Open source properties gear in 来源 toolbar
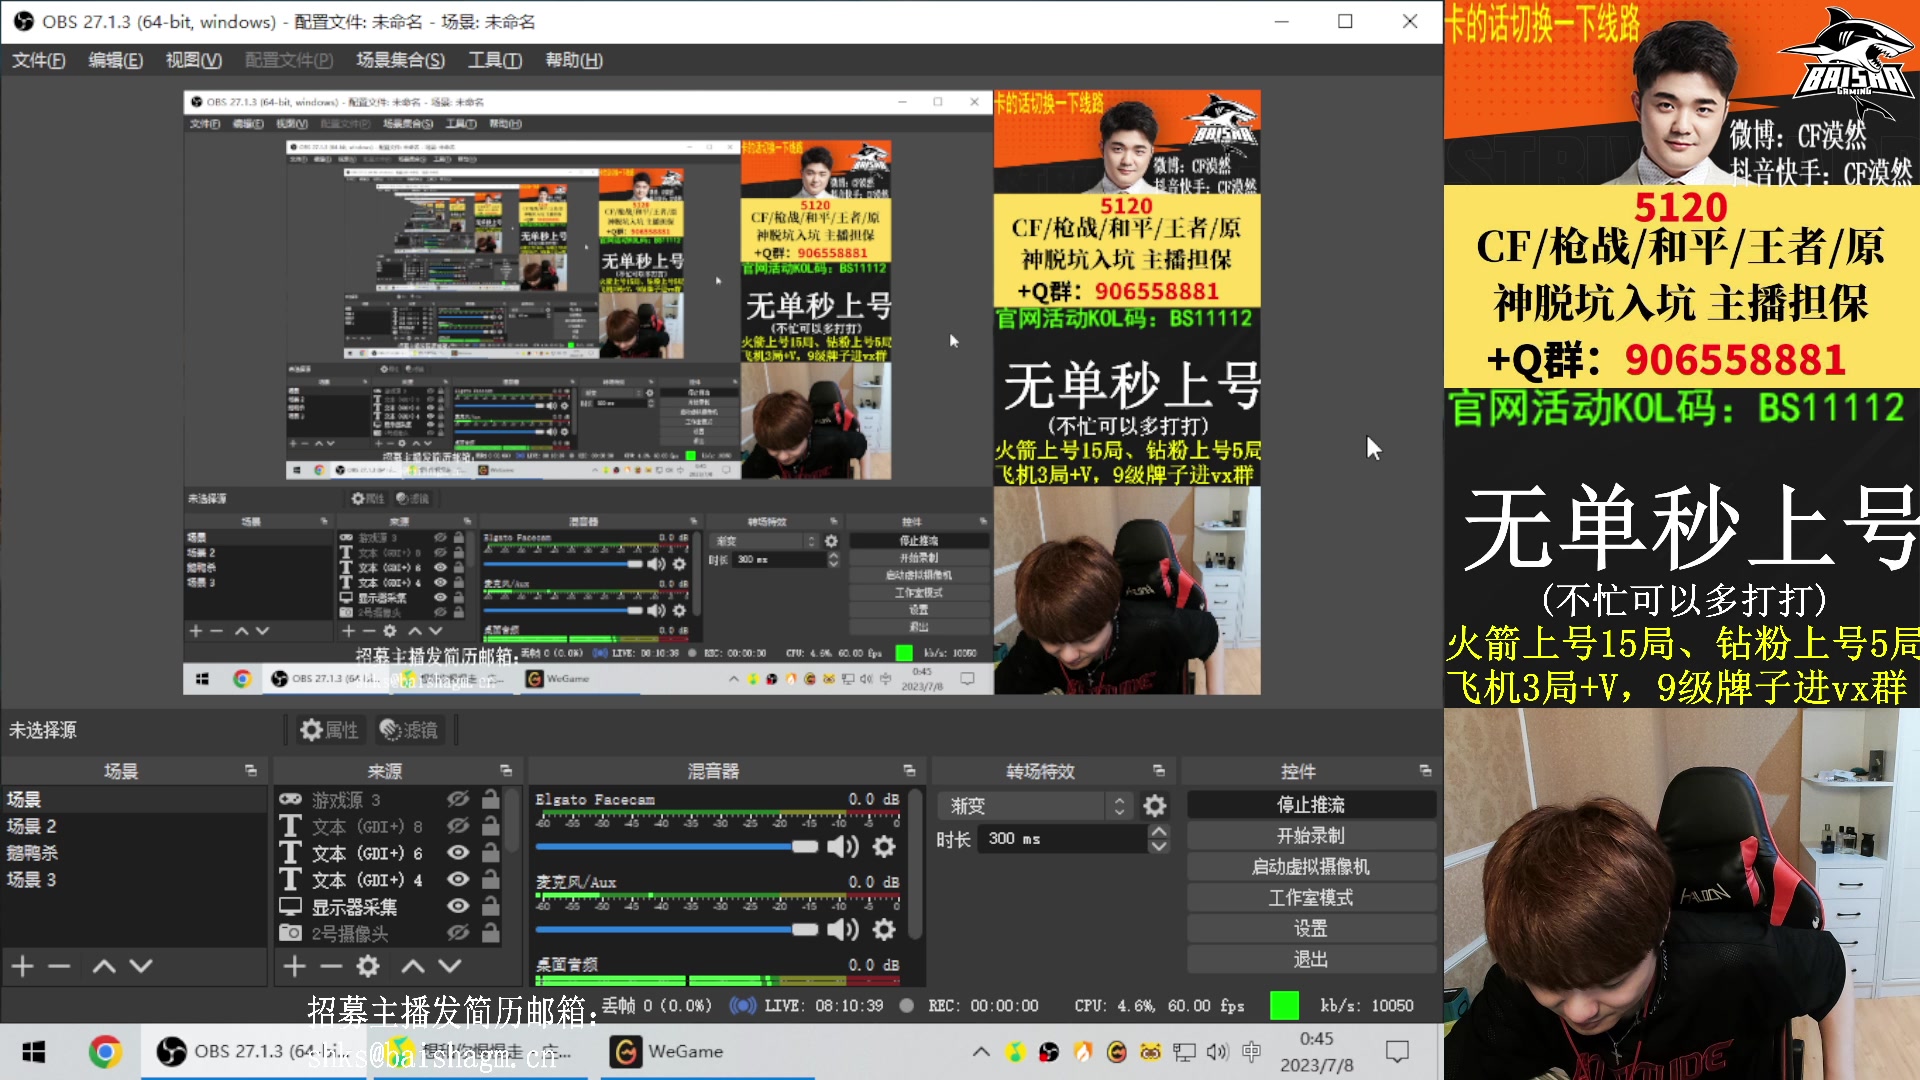Image resolution: width=1920 pixels, height=1080 pixels. click(368, 966)
